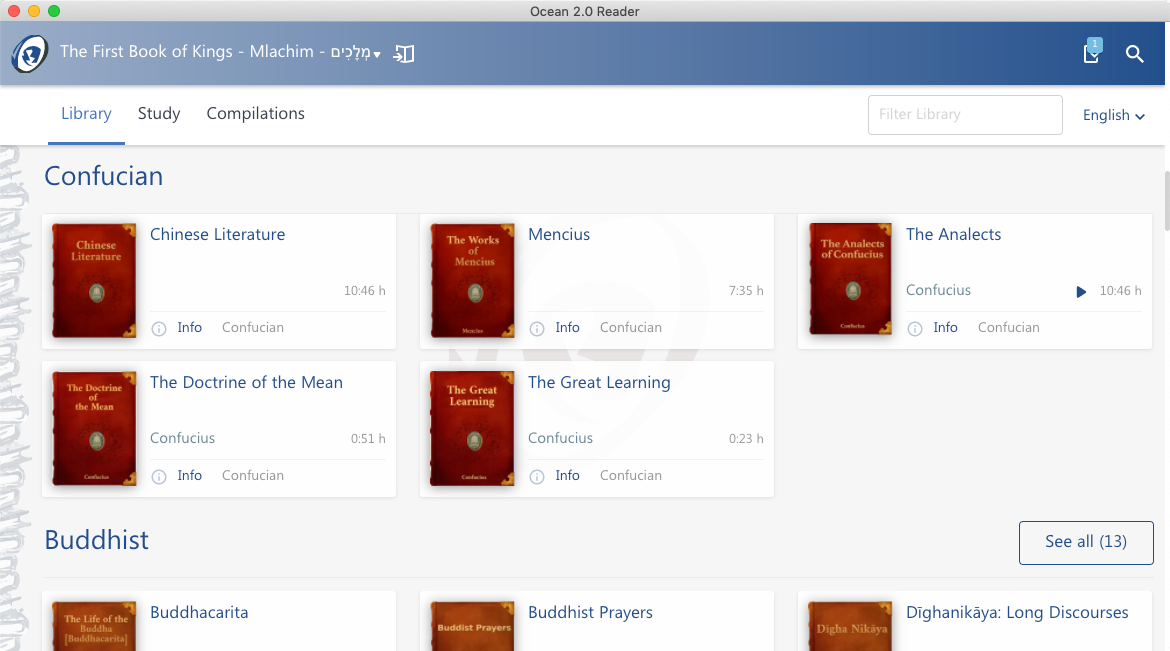Maximize the window with green button
The width and height of the screenshot is (1170, 651).
pyautogui.click(x=54, y=11)
